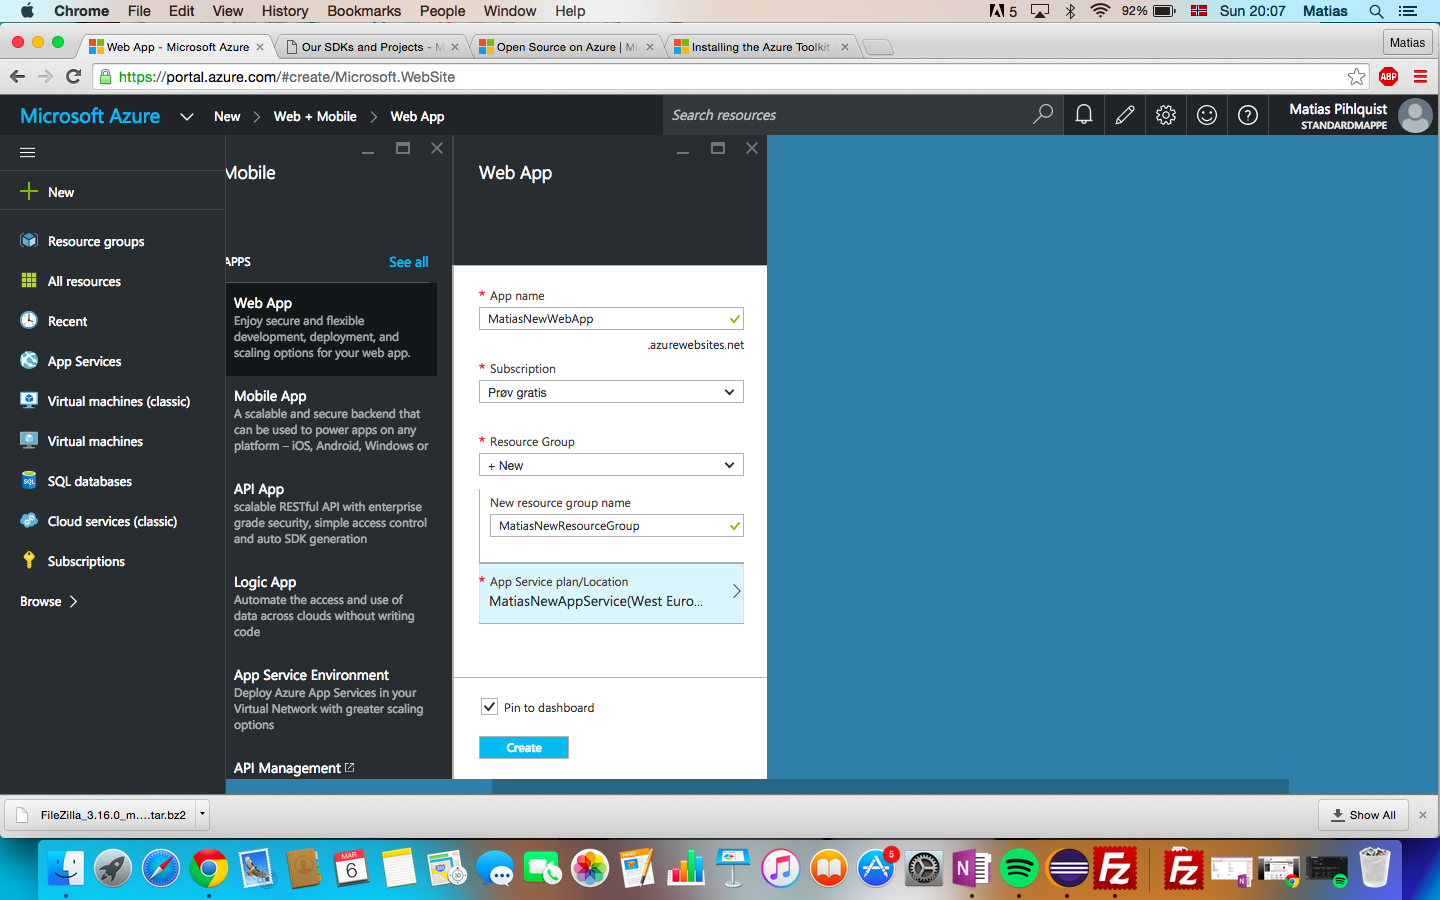Open the Resource Group dropdown
Image resolution: width=1440 pixels, height=900 pixels.
(x=611, y=465)
